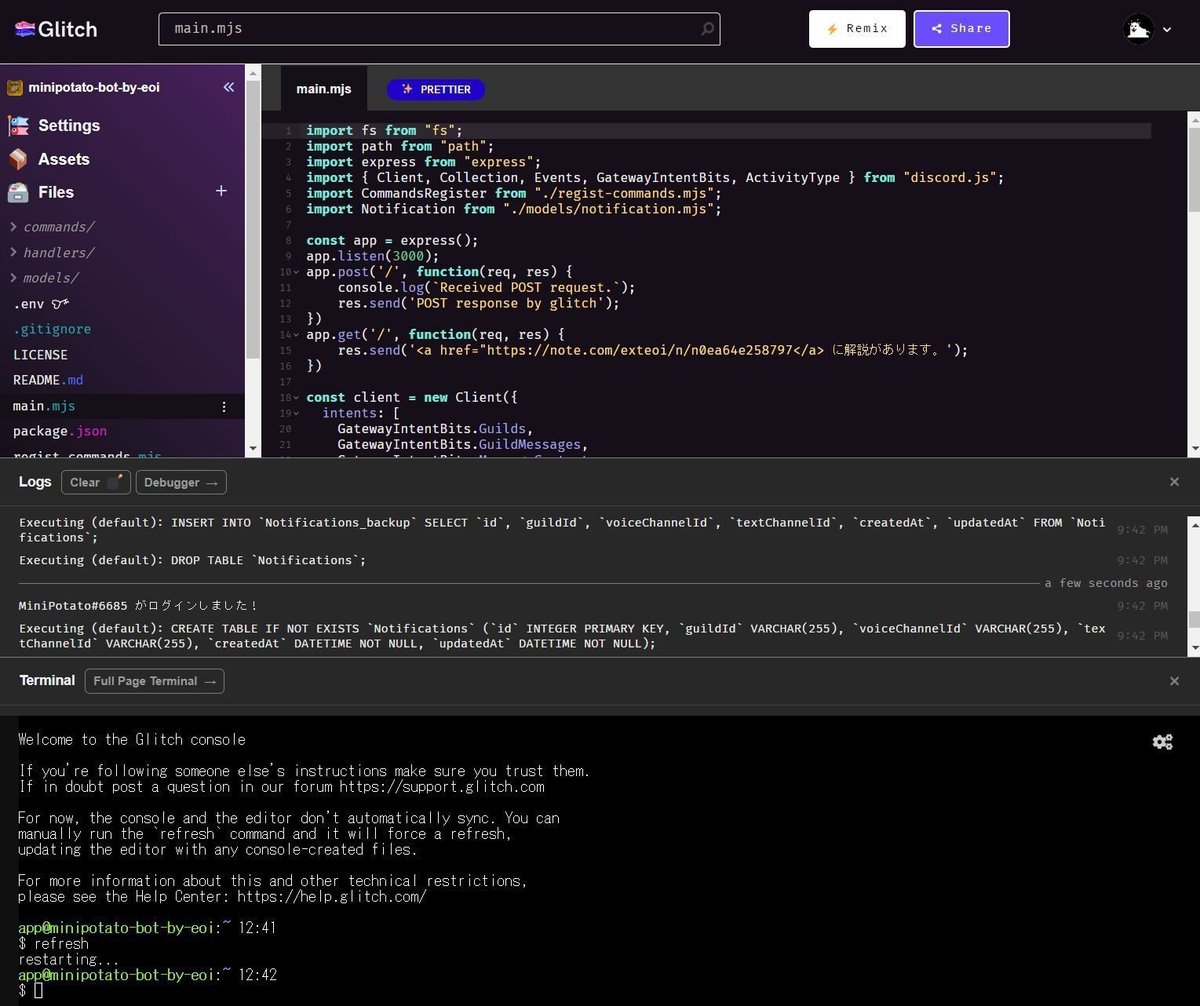Switch to the main.mjs editor tab

pos(323,88)
